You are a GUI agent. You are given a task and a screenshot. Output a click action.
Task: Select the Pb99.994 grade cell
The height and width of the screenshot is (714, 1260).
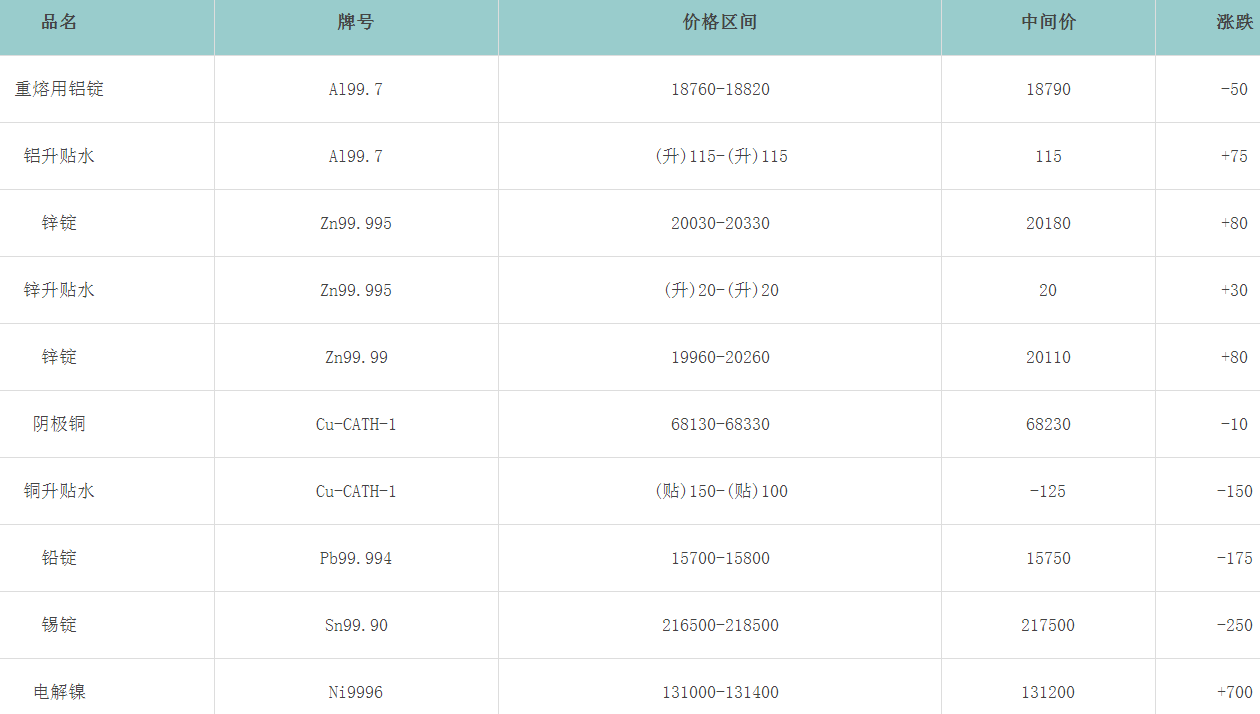pyautogui.click(x=356, y=558)
